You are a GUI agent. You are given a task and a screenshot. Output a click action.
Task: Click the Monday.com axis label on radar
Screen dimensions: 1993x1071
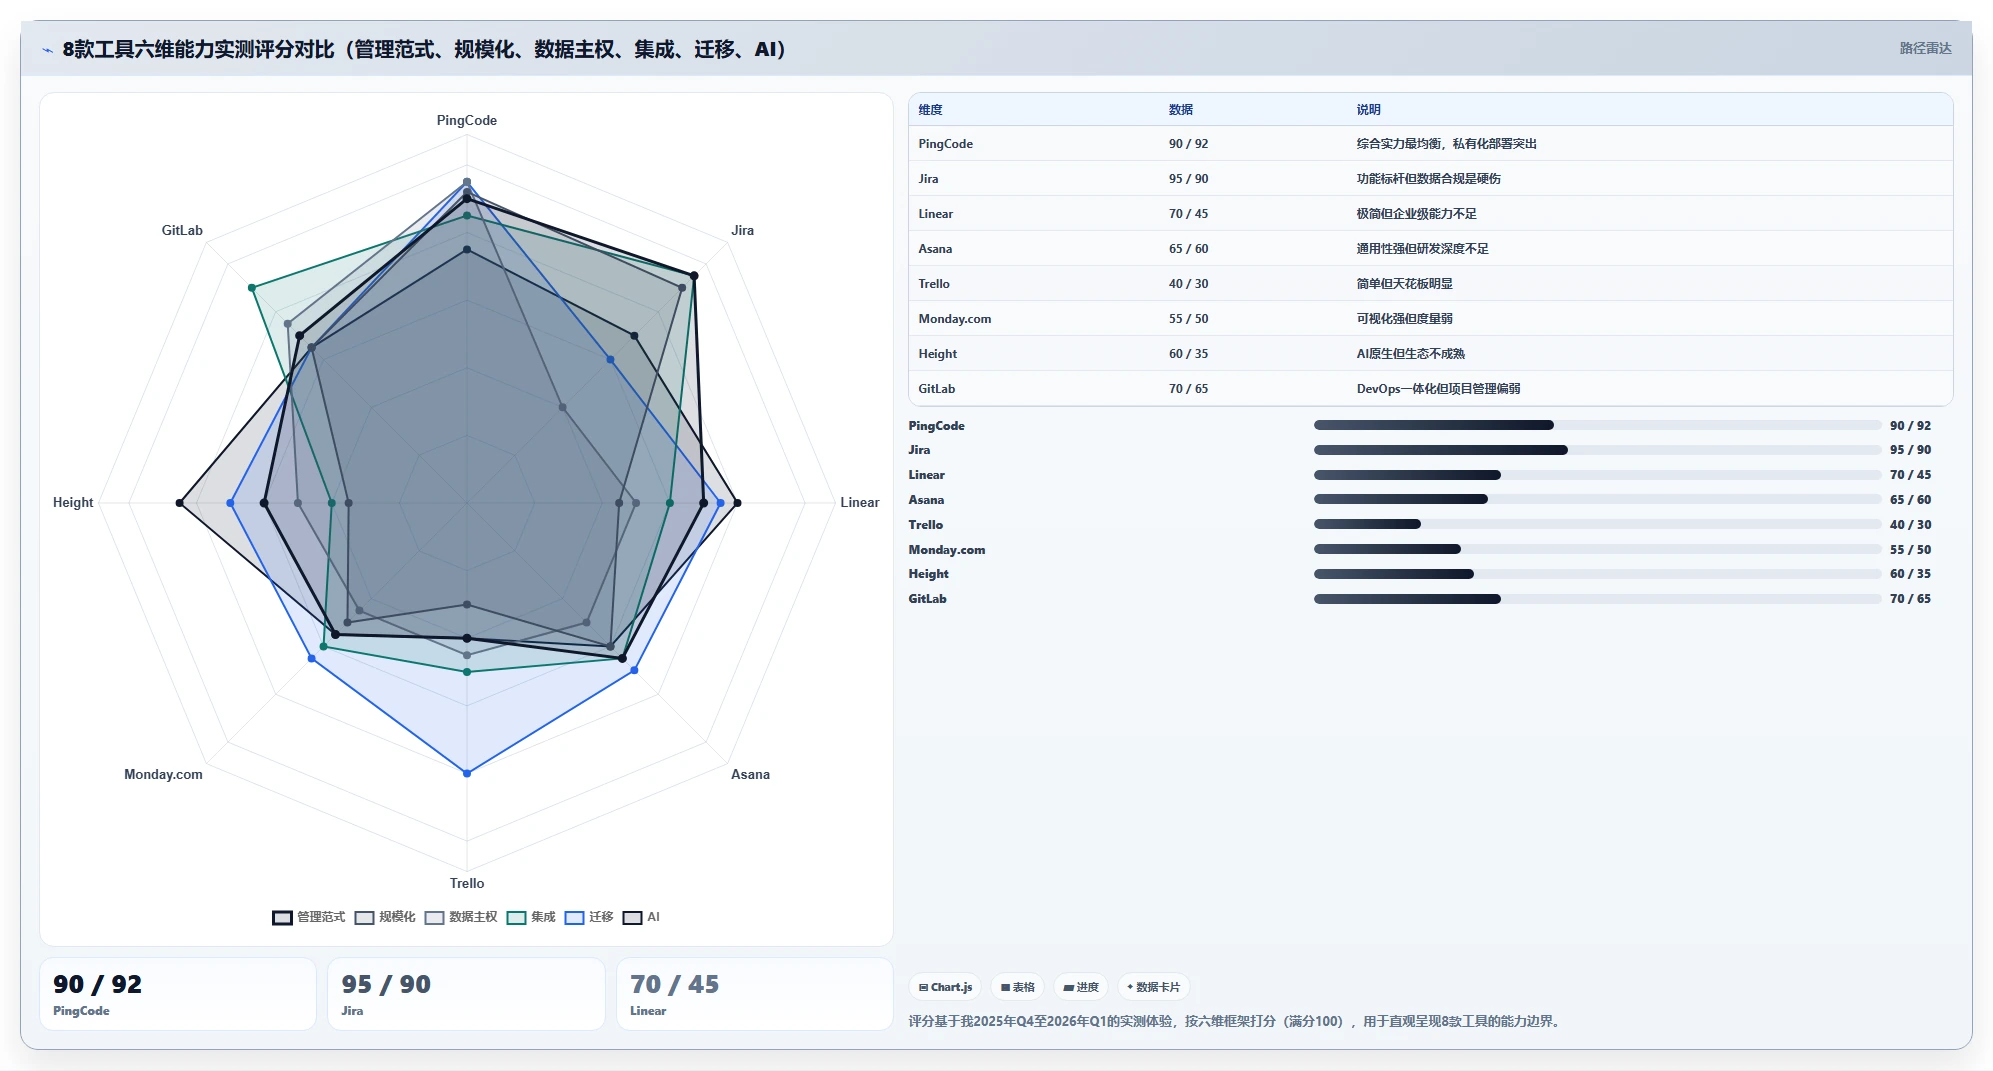click(x=163, y=774)
